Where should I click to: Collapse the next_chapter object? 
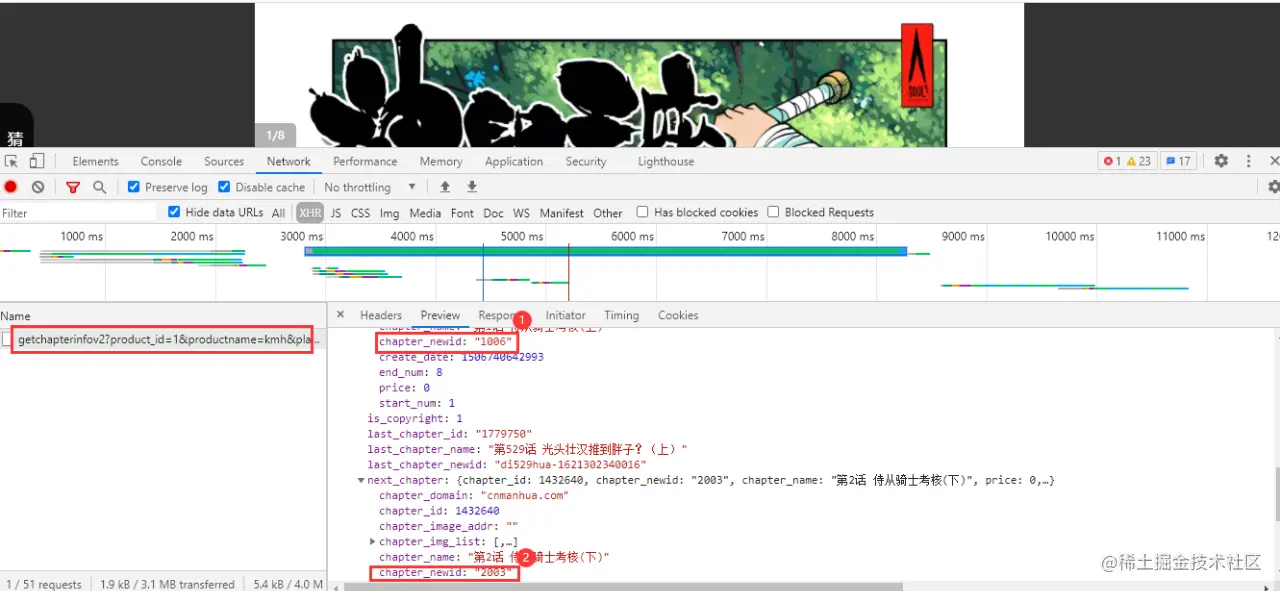click(362, 480)
